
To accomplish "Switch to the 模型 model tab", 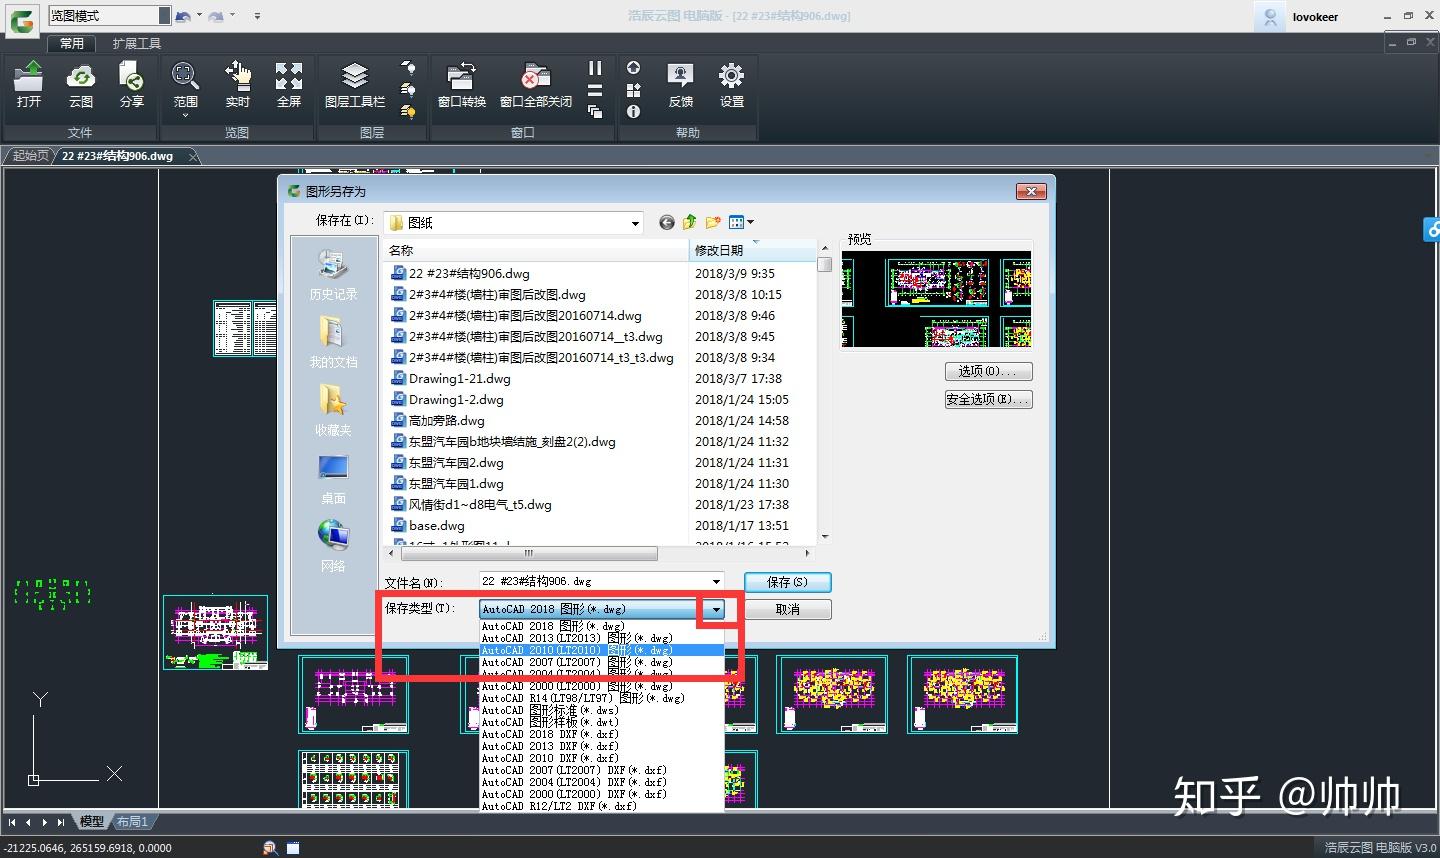I will click(91, 822).
